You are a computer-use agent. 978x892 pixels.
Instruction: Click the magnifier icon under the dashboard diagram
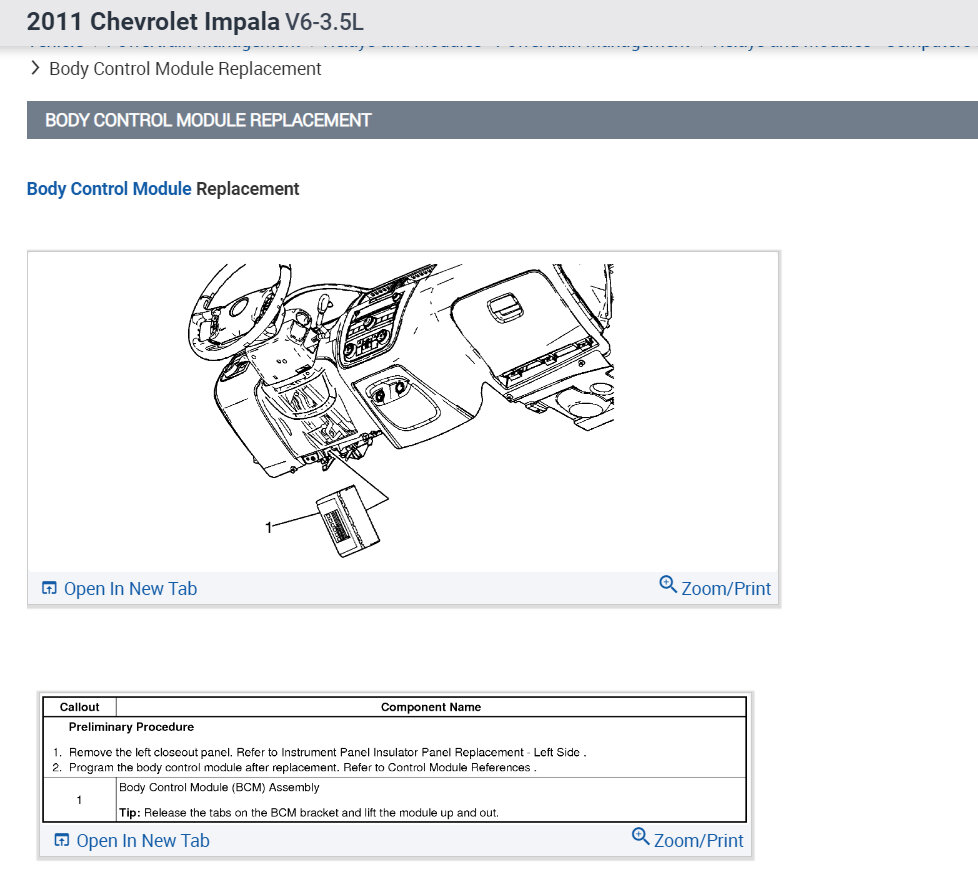coord(668,584)
